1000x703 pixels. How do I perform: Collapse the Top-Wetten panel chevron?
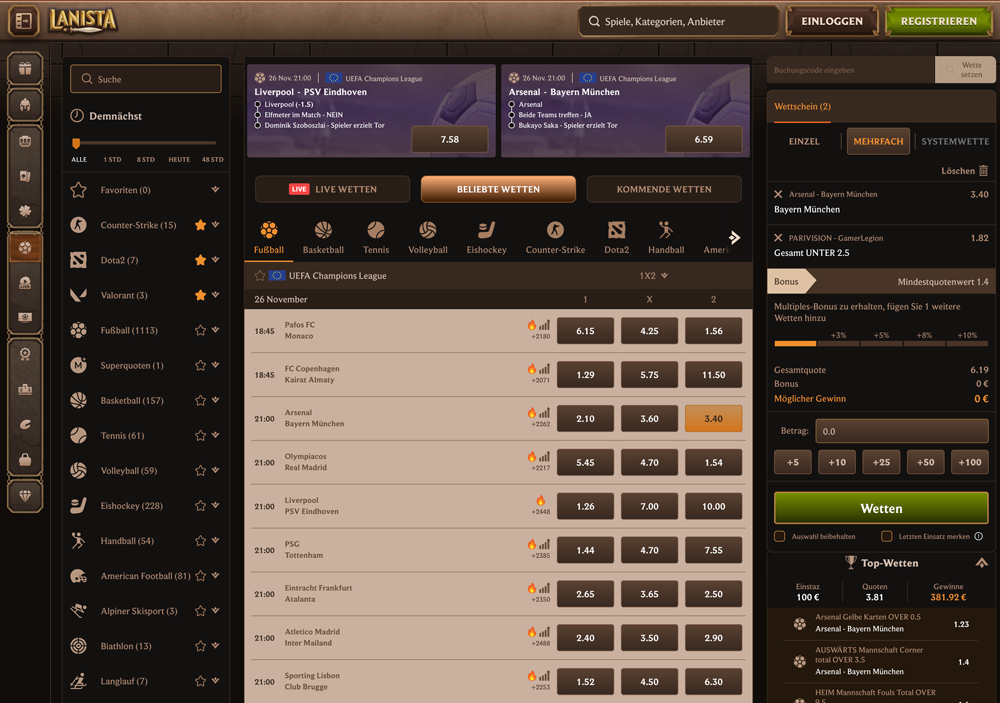(982, 562)
